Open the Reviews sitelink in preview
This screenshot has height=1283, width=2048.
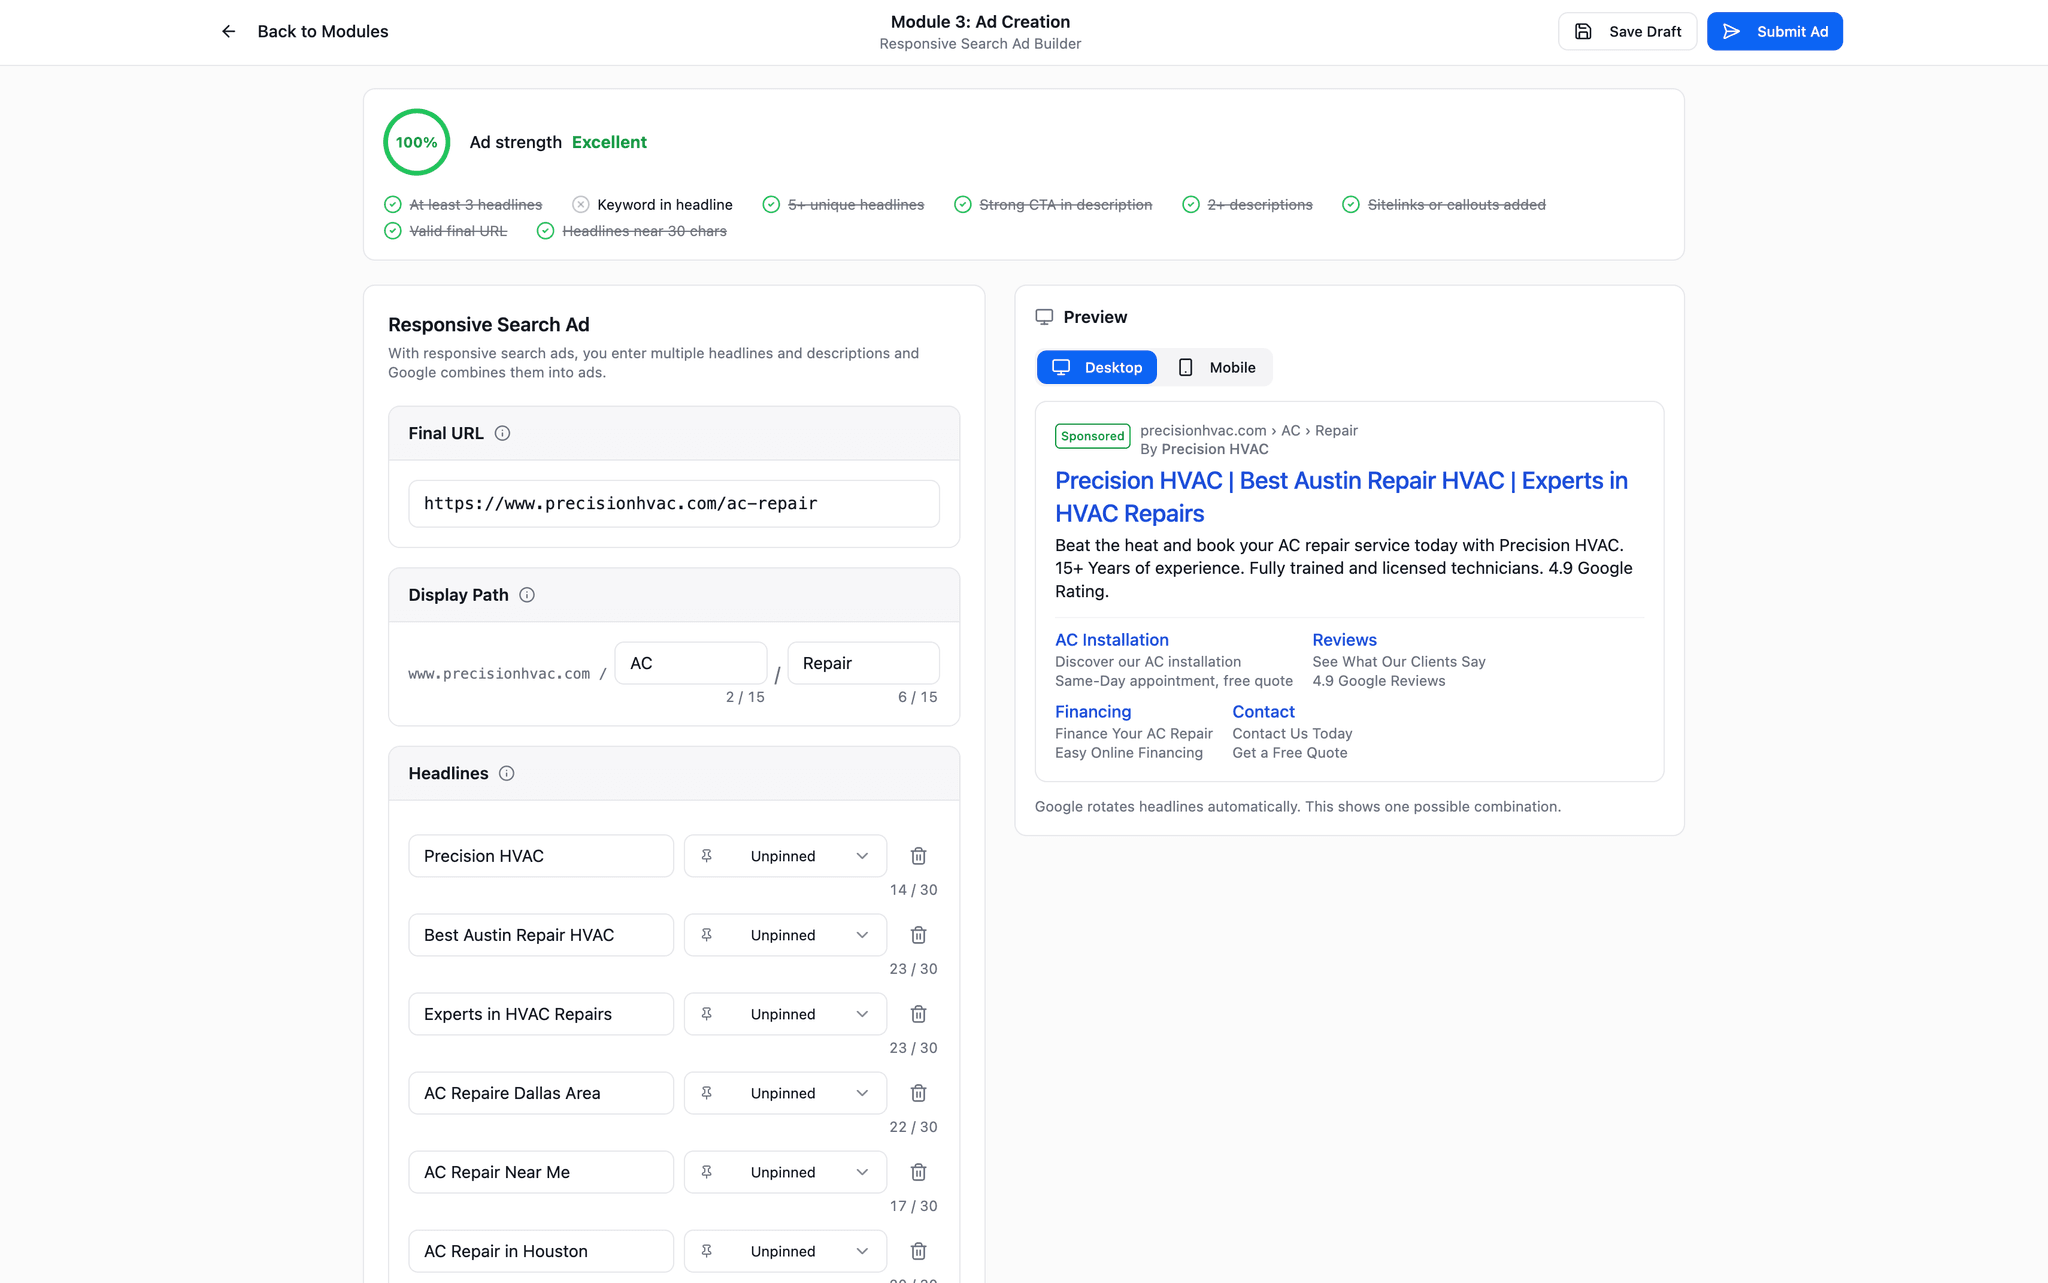point(1344,640)
